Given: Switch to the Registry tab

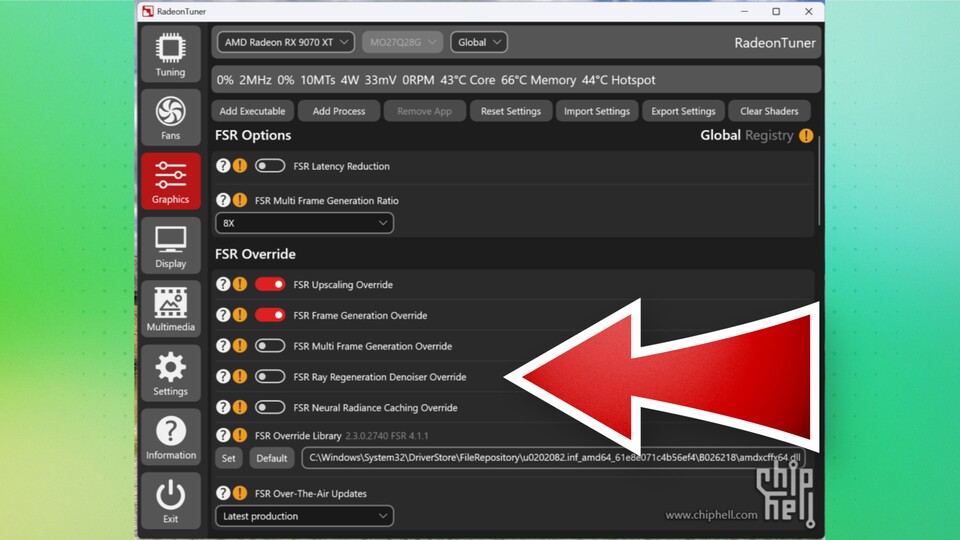Looking at the screenshot, I should coord(769,135).
